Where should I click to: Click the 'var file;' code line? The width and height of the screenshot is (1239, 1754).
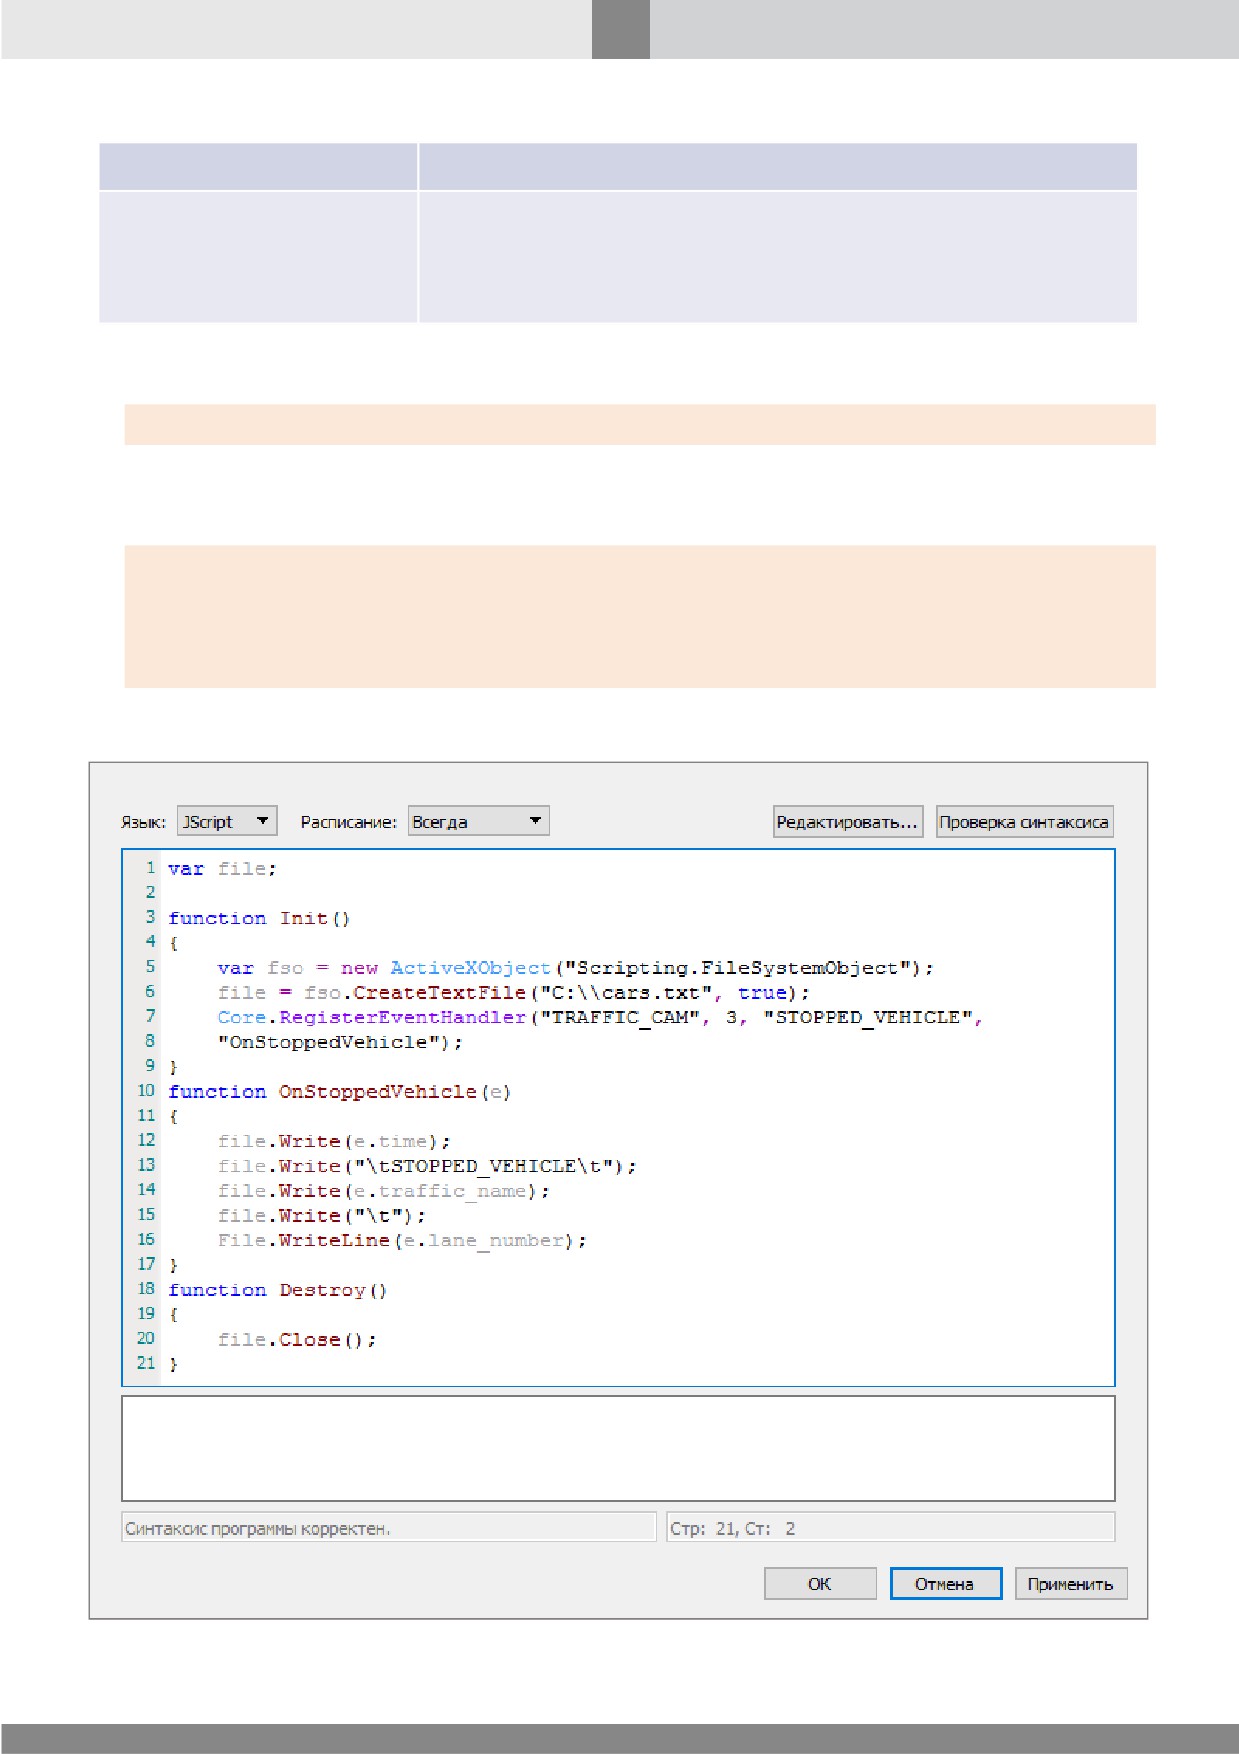tap(222, 868)
